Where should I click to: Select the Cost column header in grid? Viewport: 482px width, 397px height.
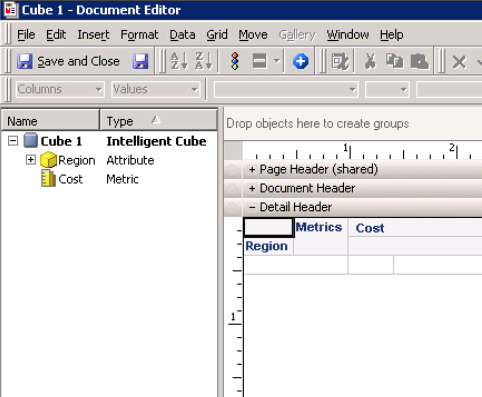415,228
